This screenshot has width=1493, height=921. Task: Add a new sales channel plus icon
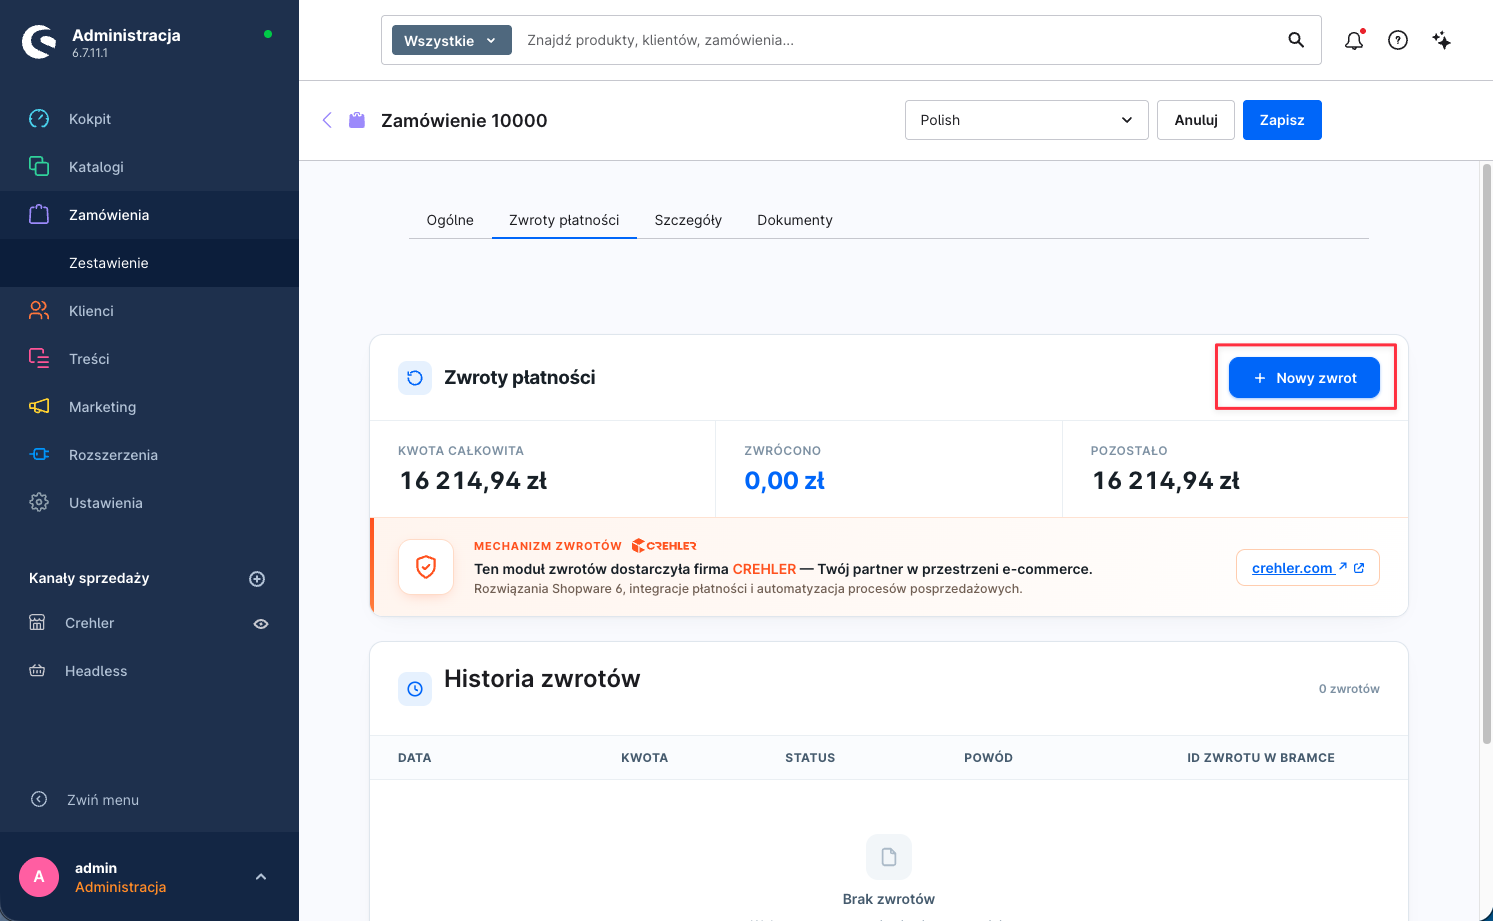tap(257, 579)
